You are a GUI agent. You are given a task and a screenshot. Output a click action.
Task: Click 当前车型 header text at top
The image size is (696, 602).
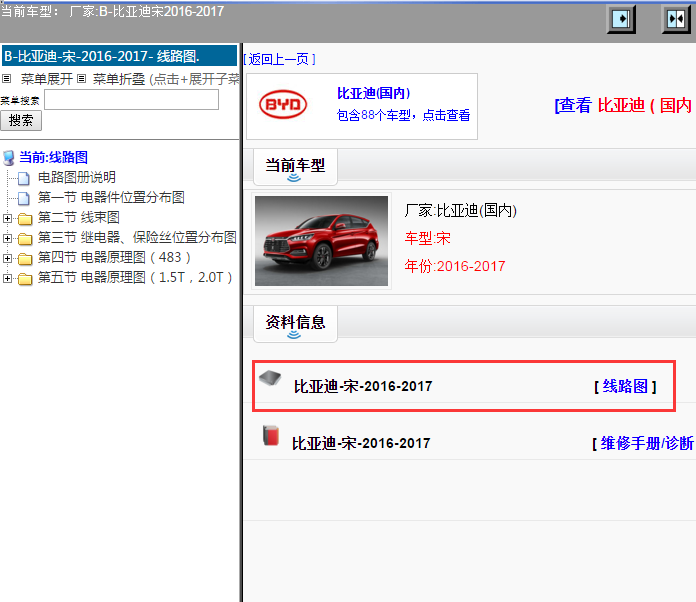(x=112, y=11)
